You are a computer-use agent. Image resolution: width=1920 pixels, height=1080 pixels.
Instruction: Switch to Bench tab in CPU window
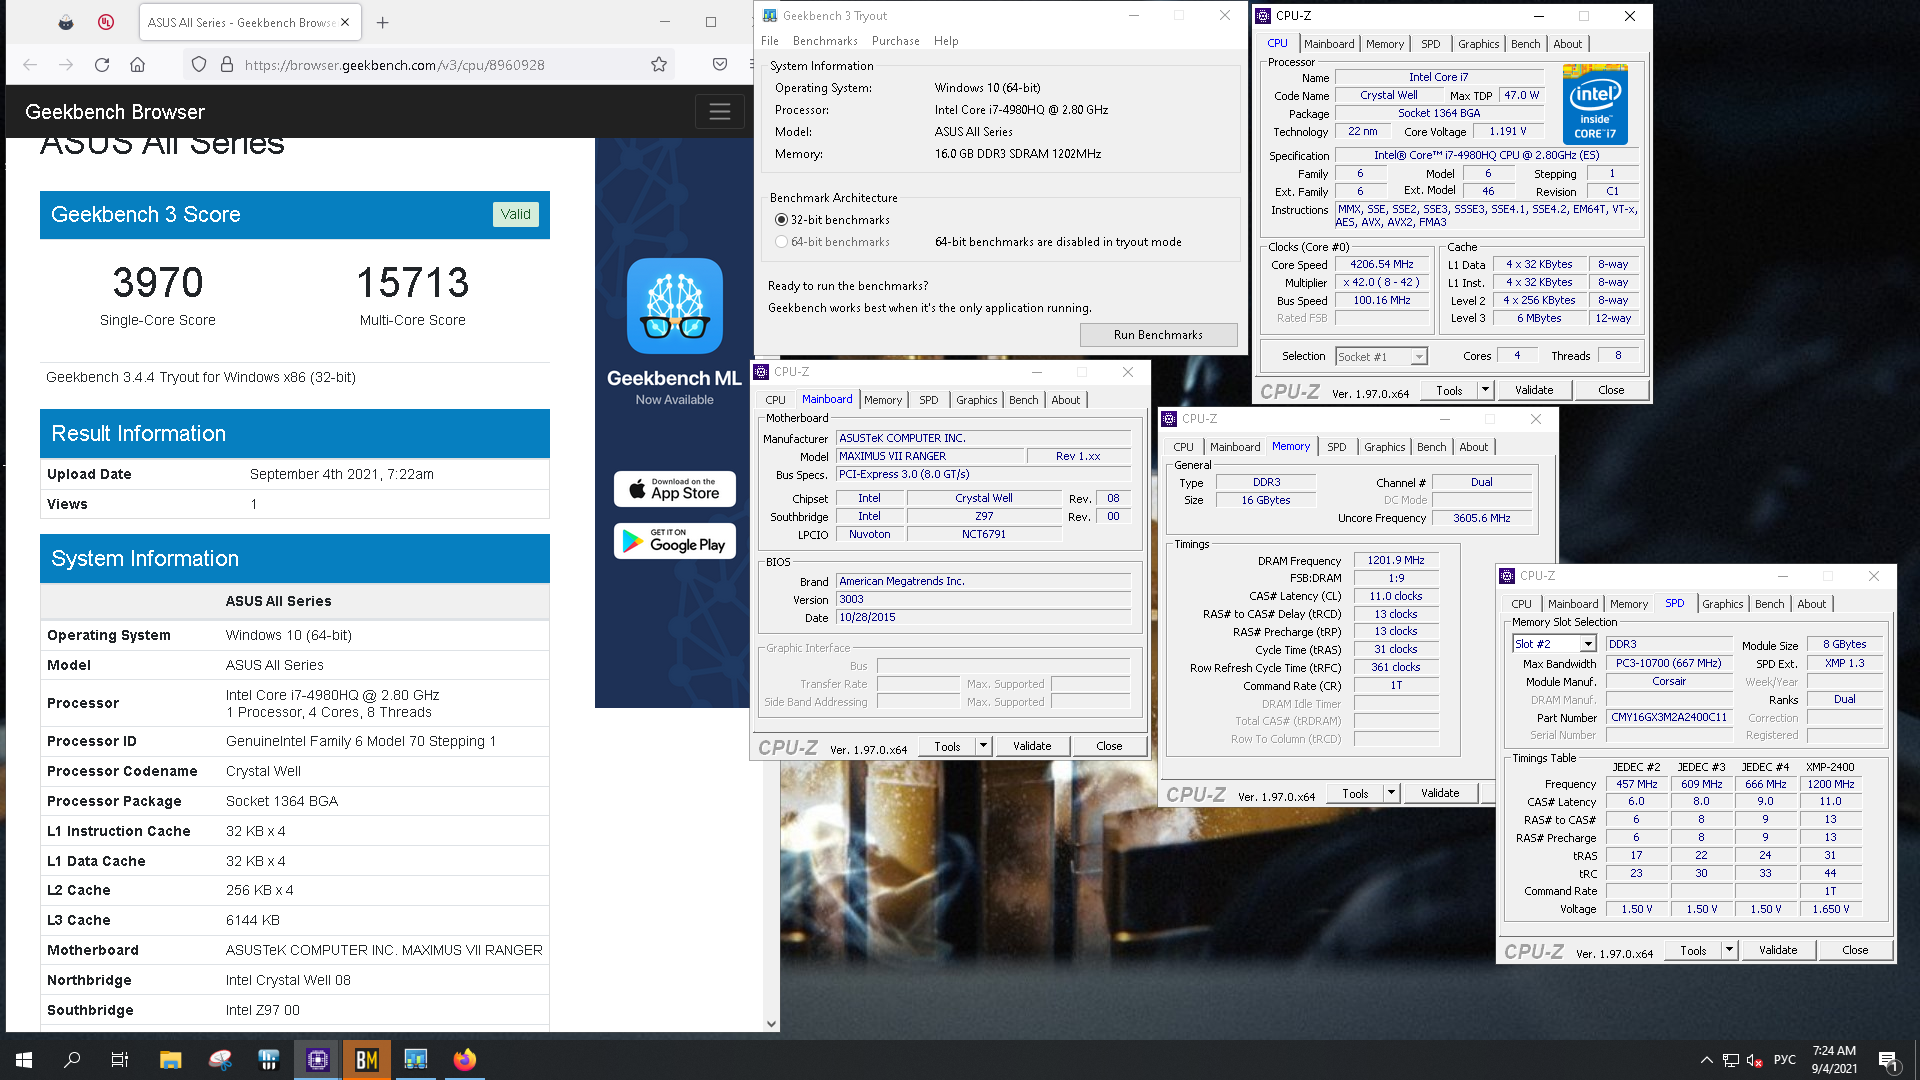(1525, 44)
